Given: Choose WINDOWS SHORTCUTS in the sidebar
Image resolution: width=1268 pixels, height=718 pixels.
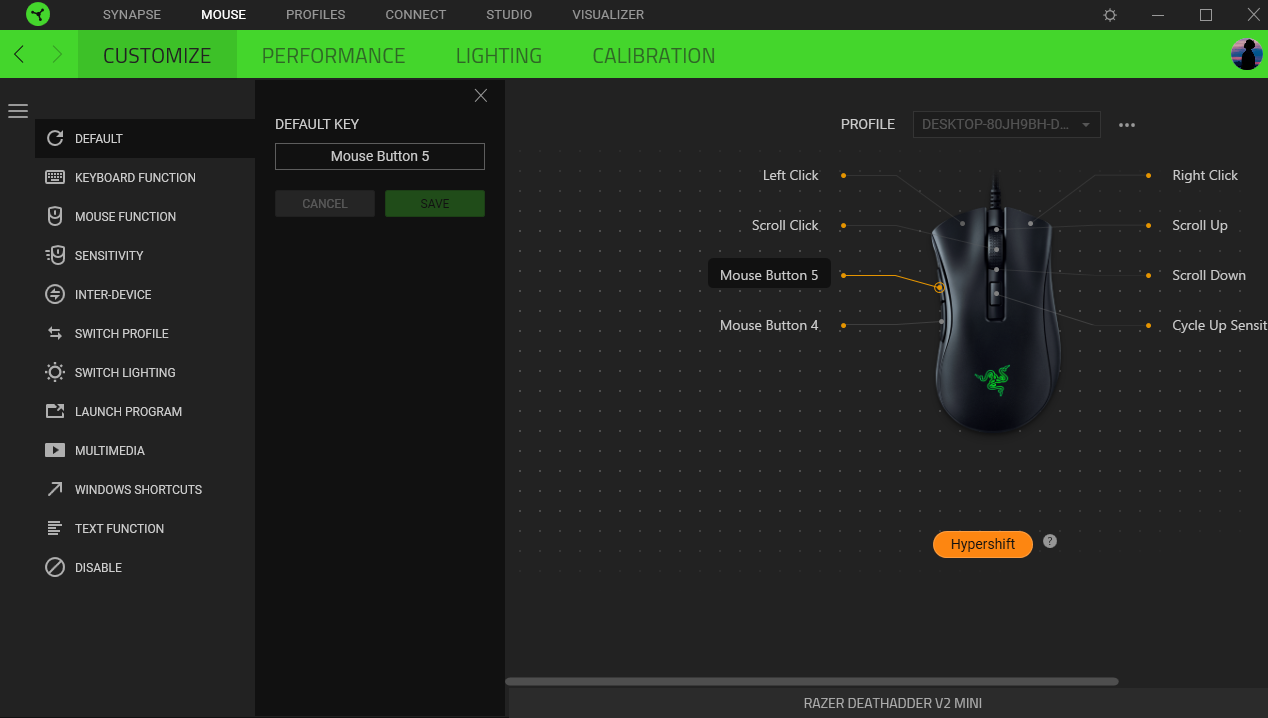Looking at the screenshot, I should tap(138, 489).
